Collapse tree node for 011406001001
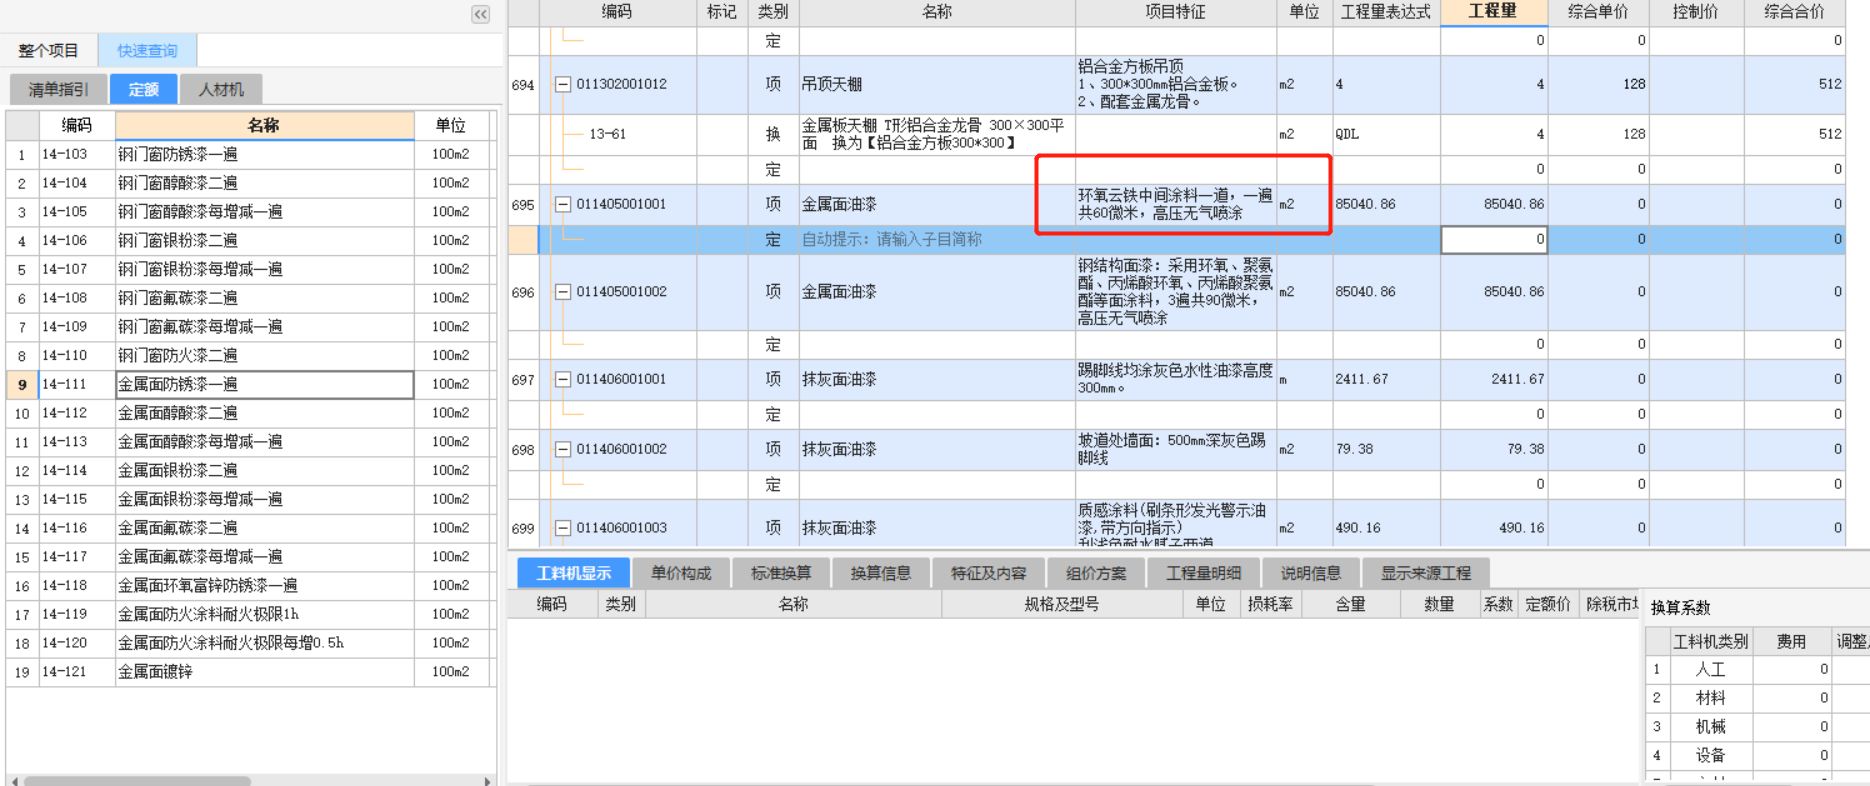The width and height of the screenshot is (1870, 786). coord(563,379)
